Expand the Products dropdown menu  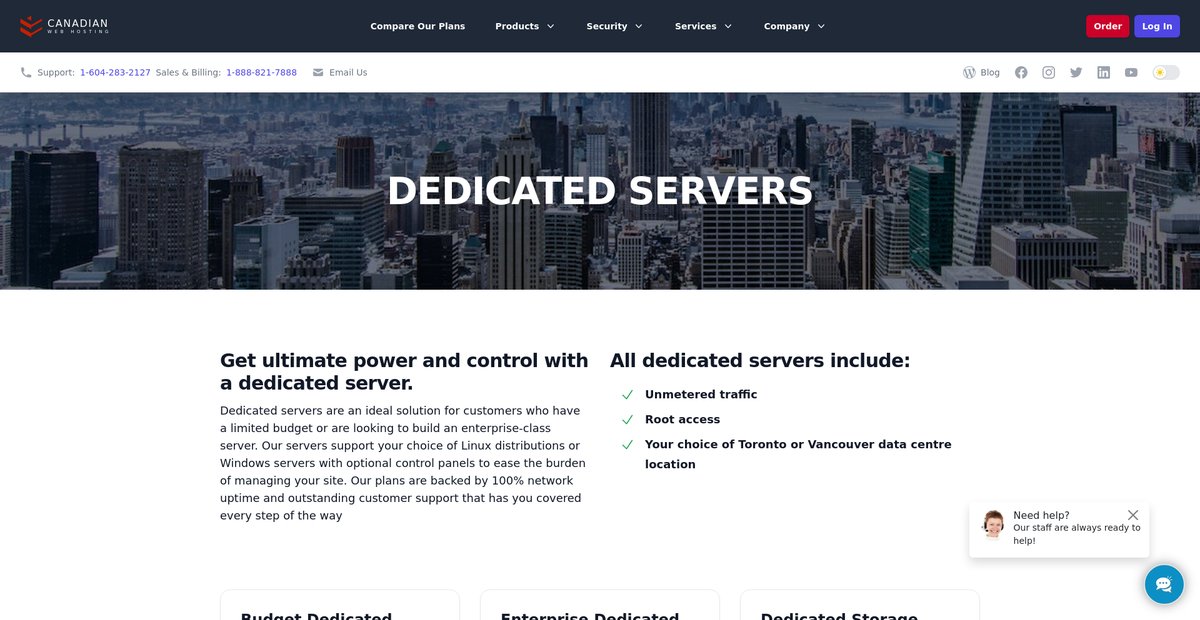[525, 26]
